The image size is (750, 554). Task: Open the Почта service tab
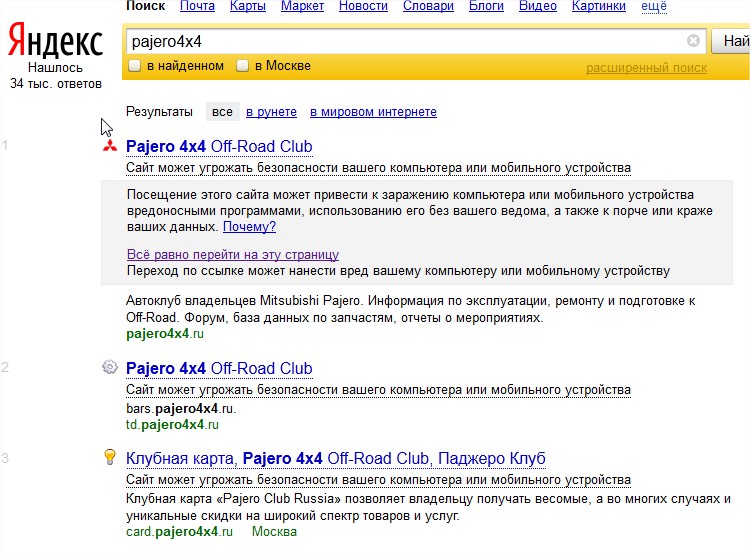(197, 6)
